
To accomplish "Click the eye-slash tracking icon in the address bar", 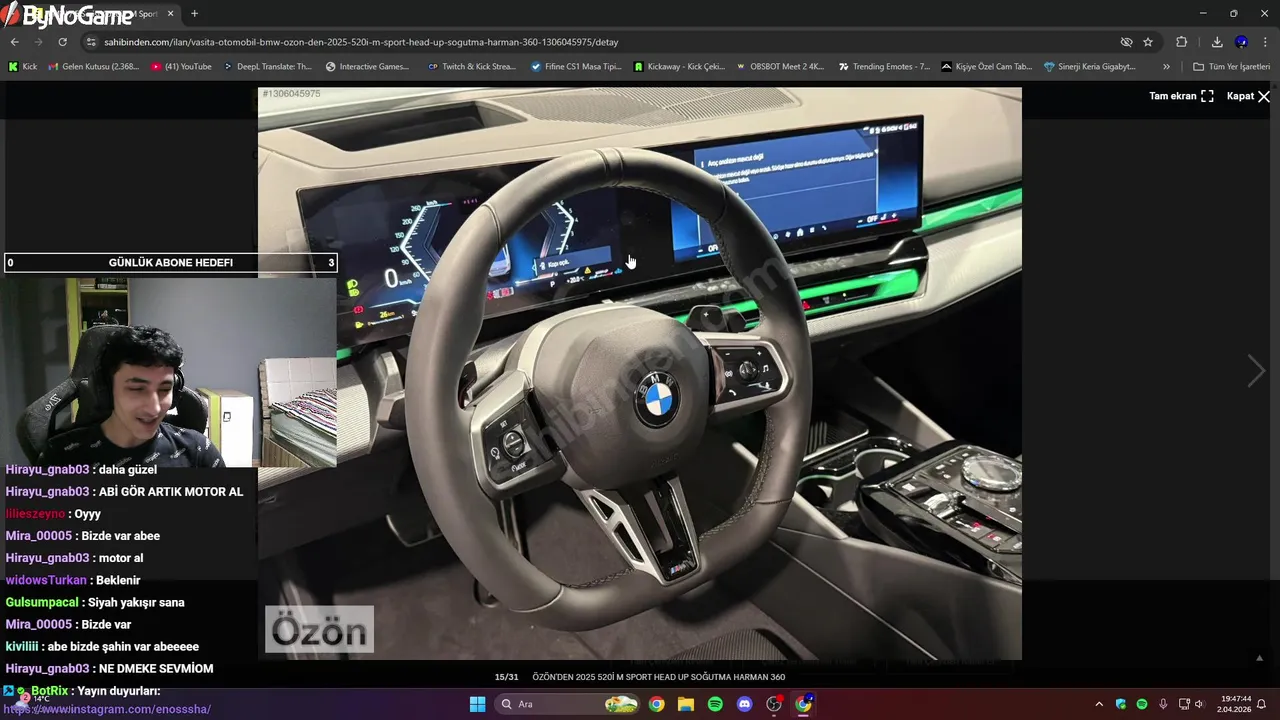I will (x=1126, y=42).
